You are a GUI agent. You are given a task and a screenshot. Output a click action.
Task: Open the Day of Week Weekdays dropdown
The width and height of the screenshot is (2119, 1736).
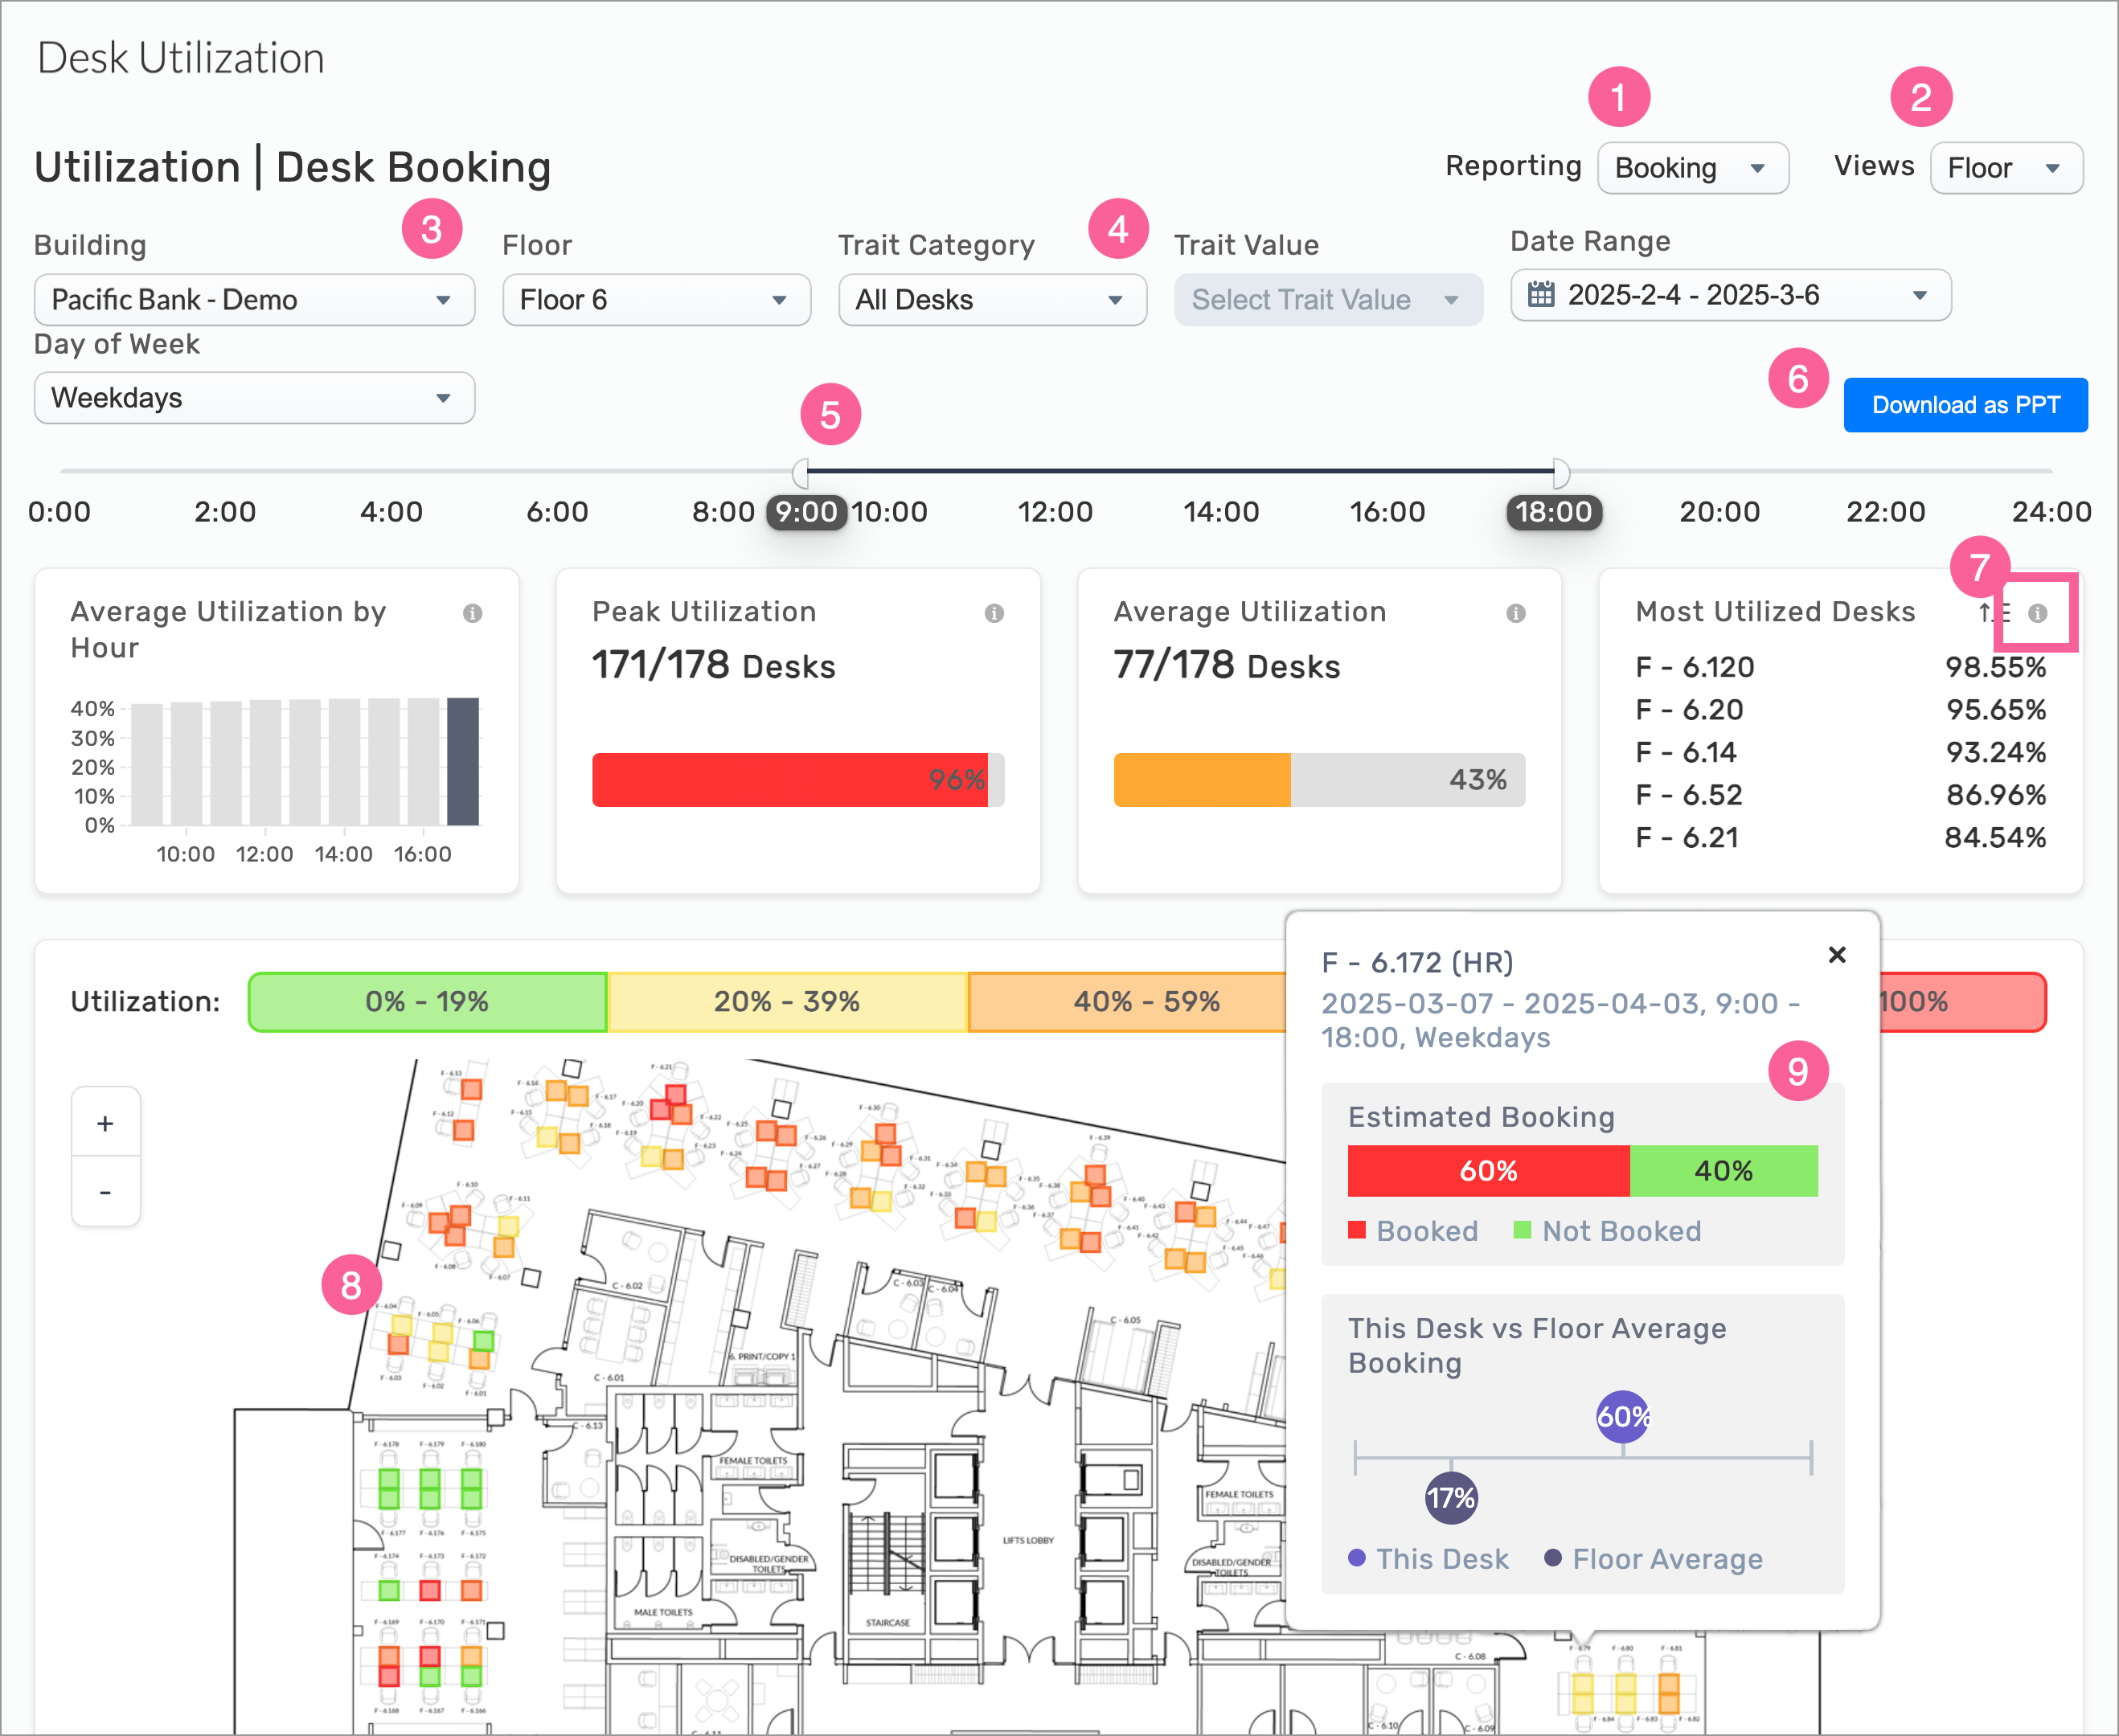[254, 398]
